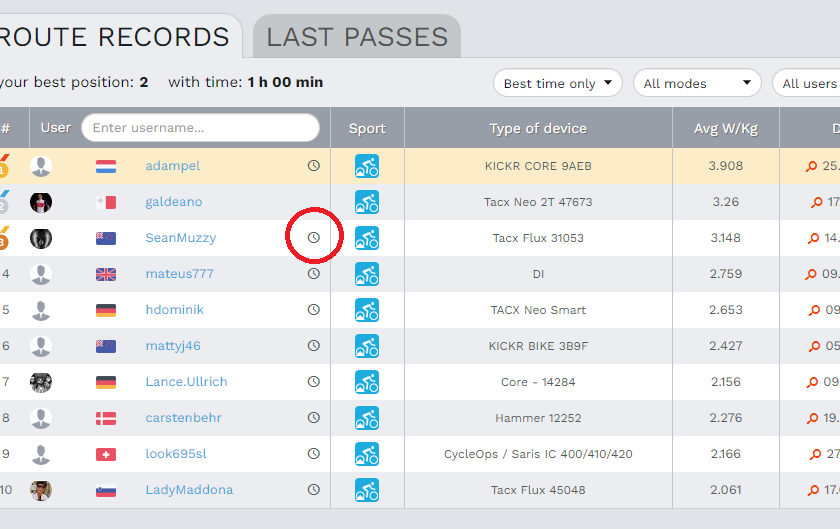Click the Avg W/Kg column header
The height and width of the screenshot is (529, 840).
pos(726,128)
